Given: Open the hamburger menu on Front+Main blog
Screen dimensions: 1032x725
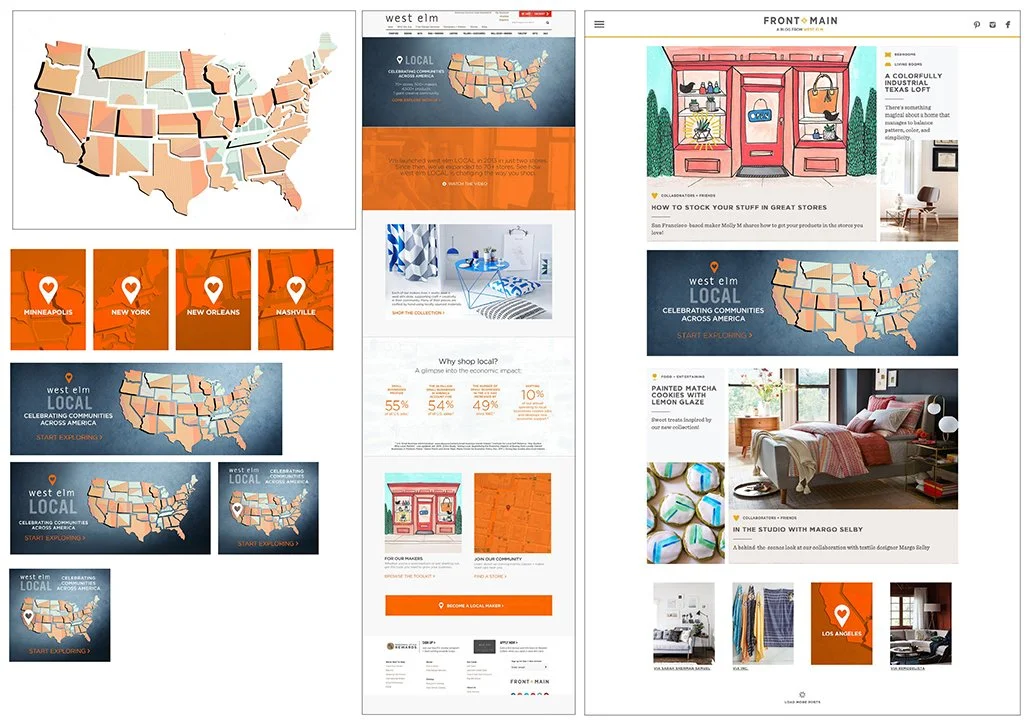Looking at the screenshot, I should tap(599, 24).
